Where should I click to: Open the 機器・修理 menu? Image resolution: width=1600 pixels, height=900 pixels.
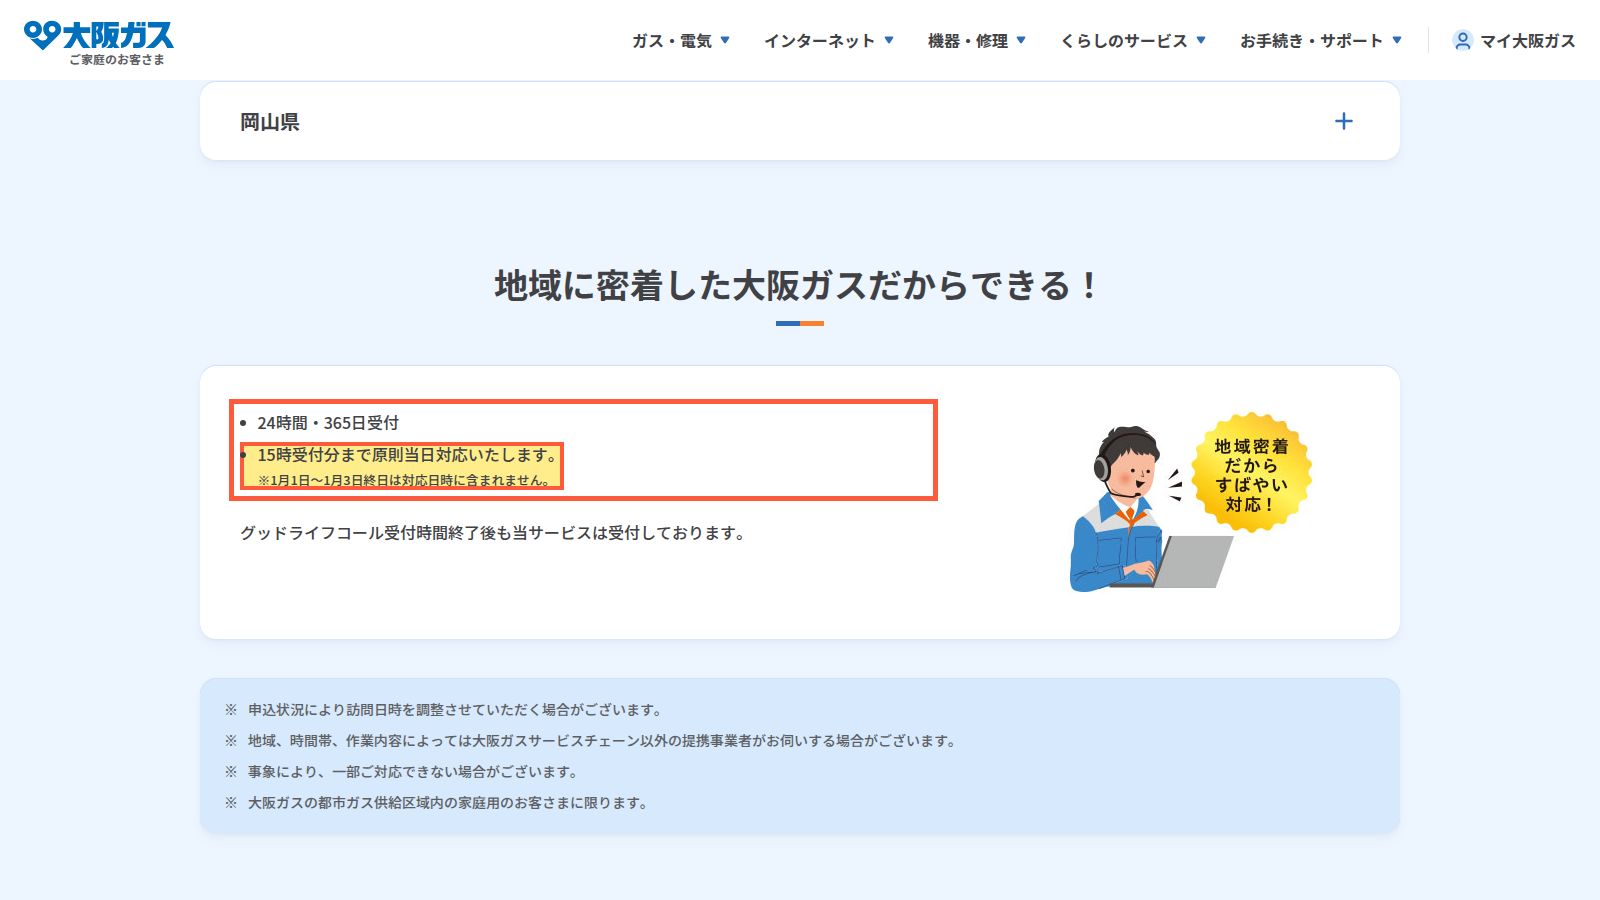[x=977, y=41]
